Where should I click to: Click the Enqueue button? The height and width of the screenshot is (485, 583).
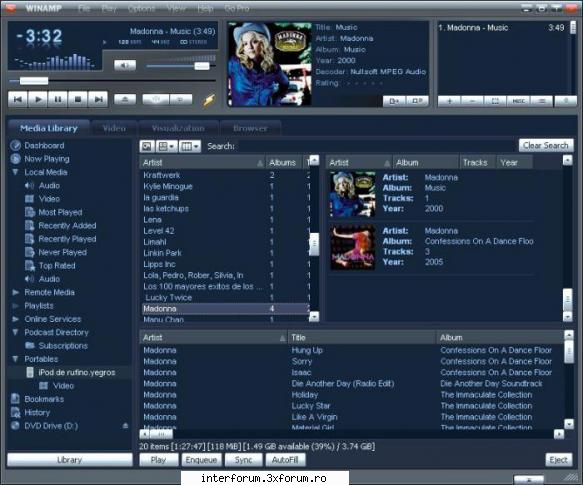coord(201,460)
